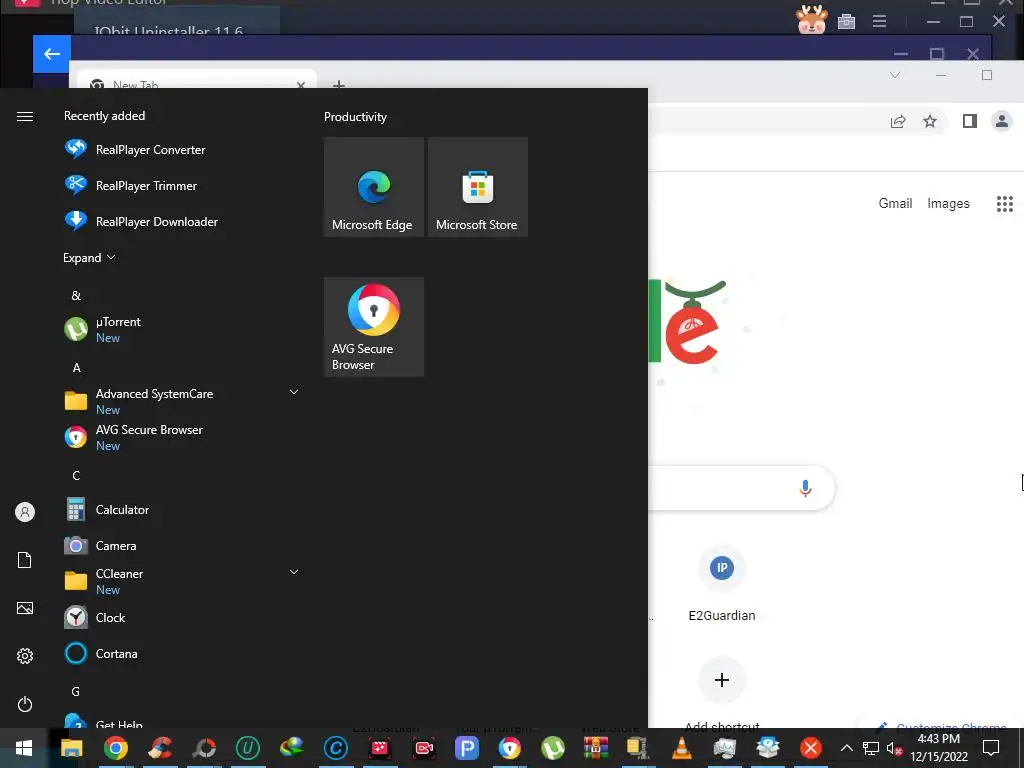The width and height of the screenshot is (1024, 768).
Task: Open µTorrent on the taskbar
Action: 553,748
